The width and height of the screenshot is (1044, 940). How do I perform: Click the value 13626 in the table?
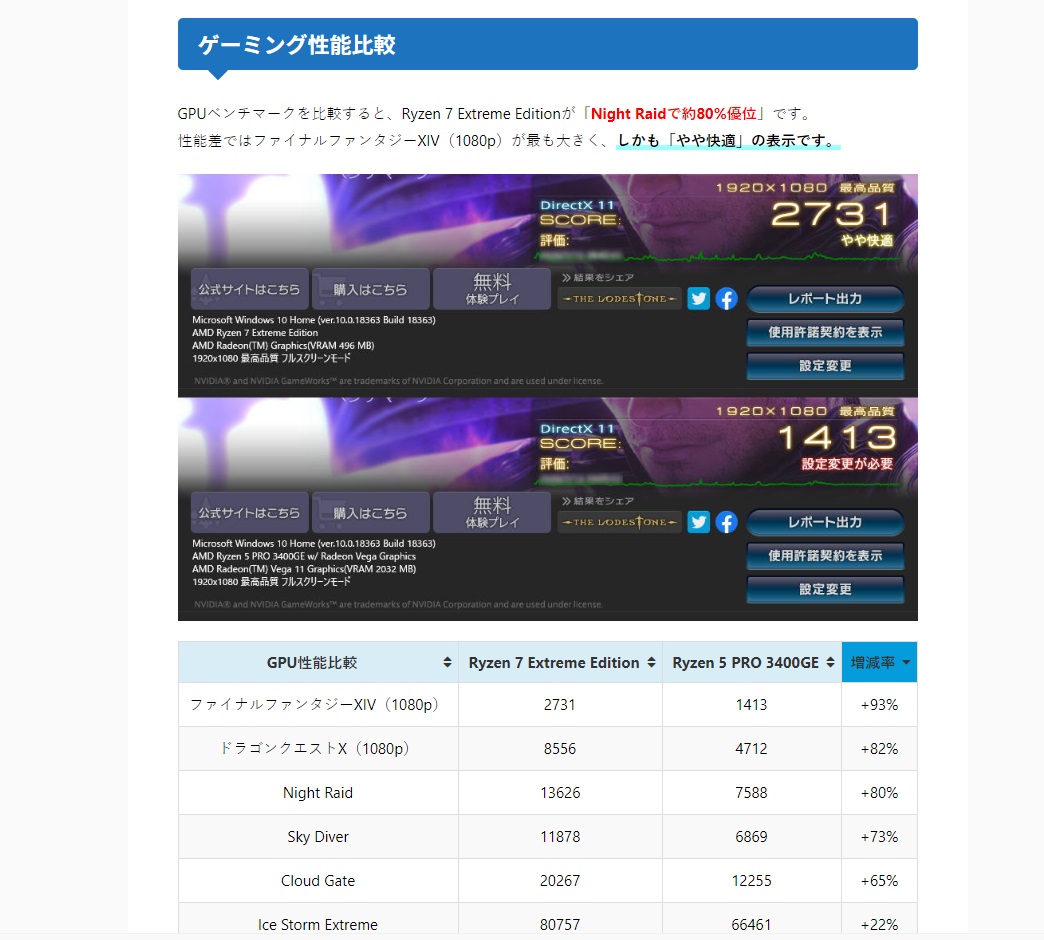click(560, 792)
